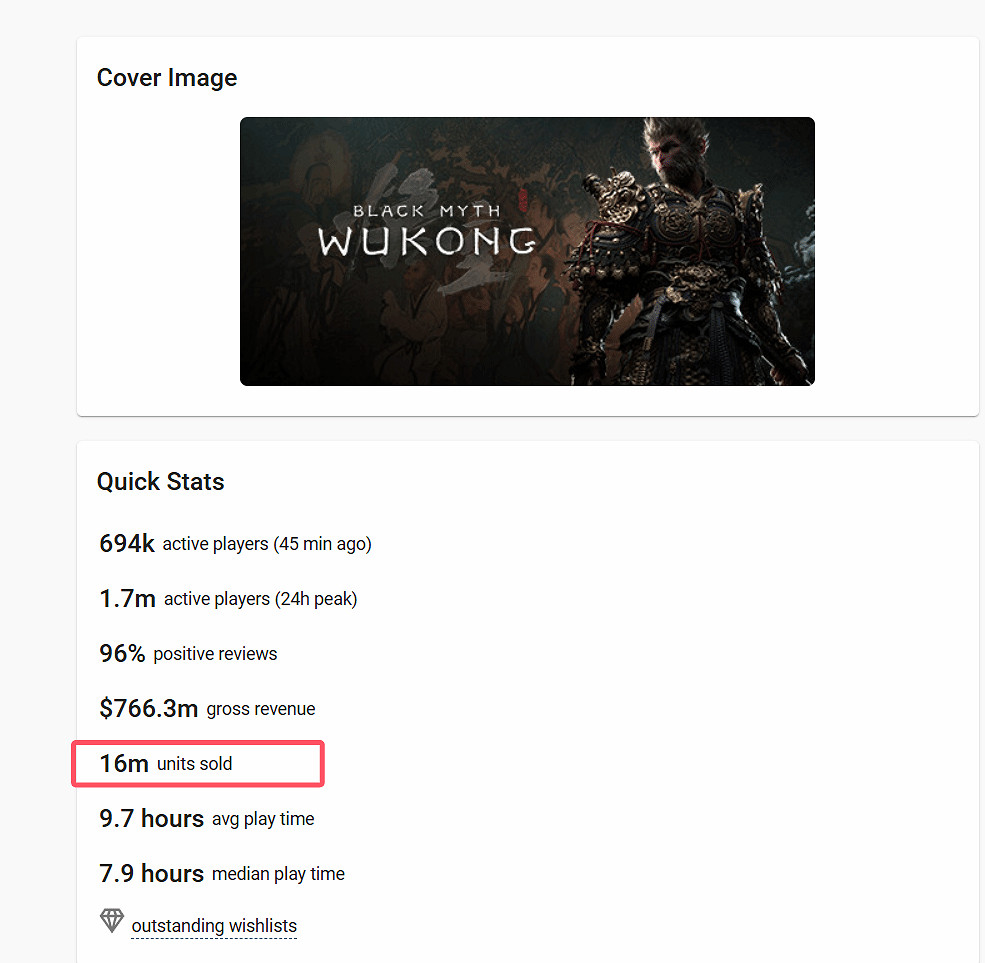
Task: Click the positive reviews label
Action: [x=217, y=654]
